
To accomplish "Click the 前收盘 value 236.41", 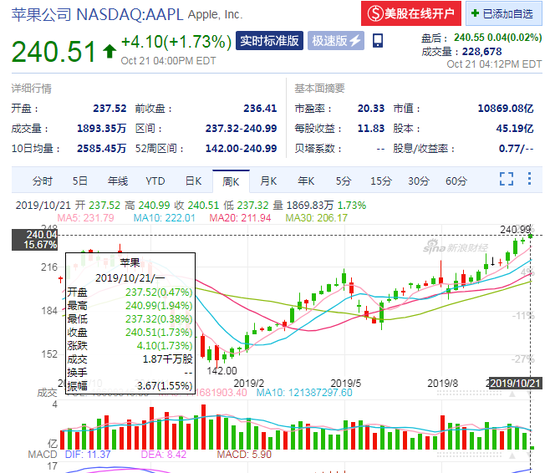I will 260,108.
